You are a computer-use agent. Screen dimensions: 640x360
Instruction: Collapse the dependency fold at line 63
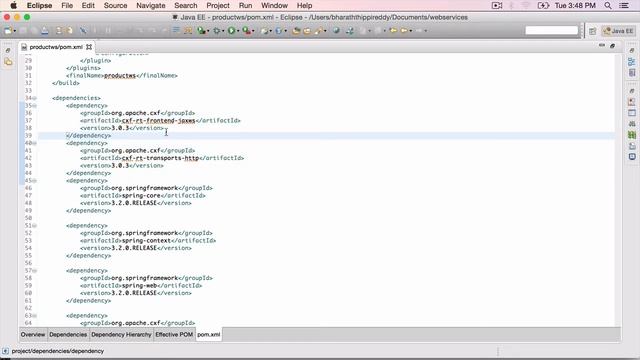pos(35,316)
